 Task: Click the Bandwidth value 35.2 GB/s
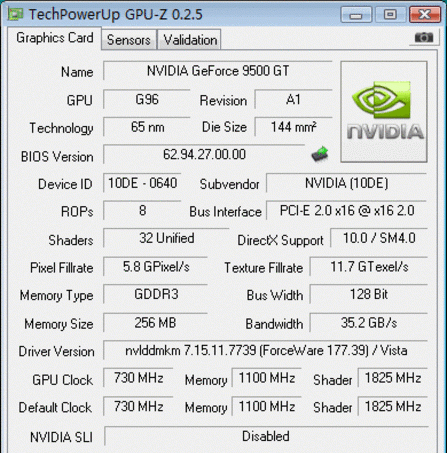[369, 322]
